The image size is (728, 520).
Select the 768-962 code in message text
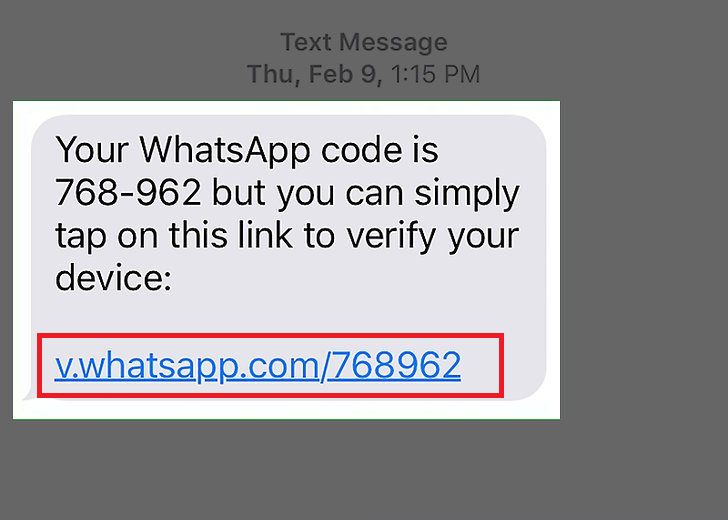point(128,193)
